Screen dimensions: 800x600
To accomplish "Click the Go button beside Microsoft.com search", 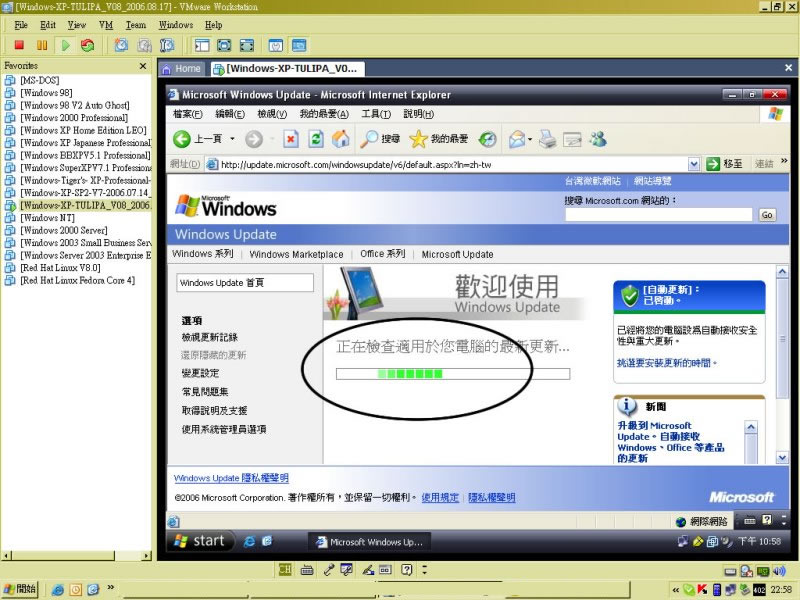I will [767, 215].
